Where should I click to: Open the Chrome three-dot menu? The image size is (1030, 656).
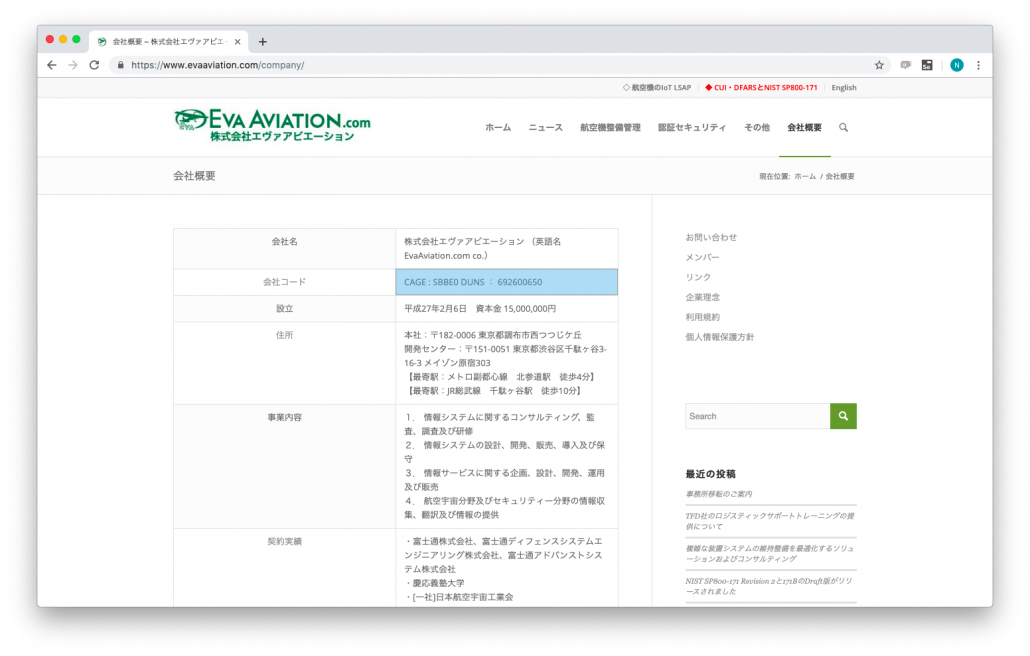[978, 65]
